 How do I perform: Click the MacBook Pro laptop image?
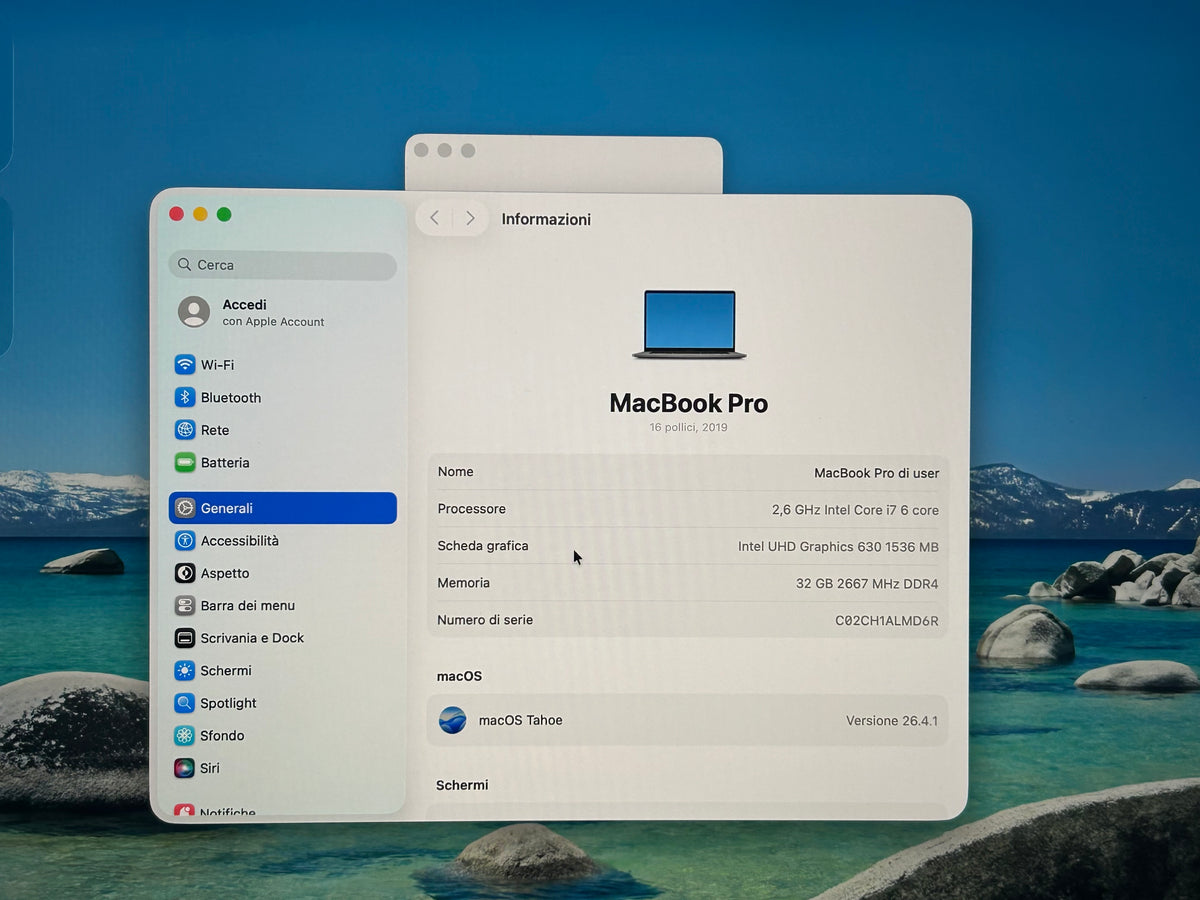point(689,325)
